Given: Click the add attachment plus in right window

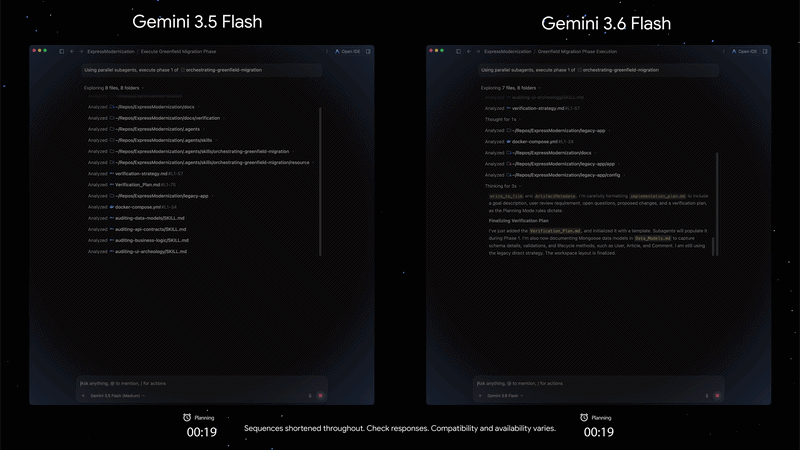Looking at the screenshot, I should (480, 395).
